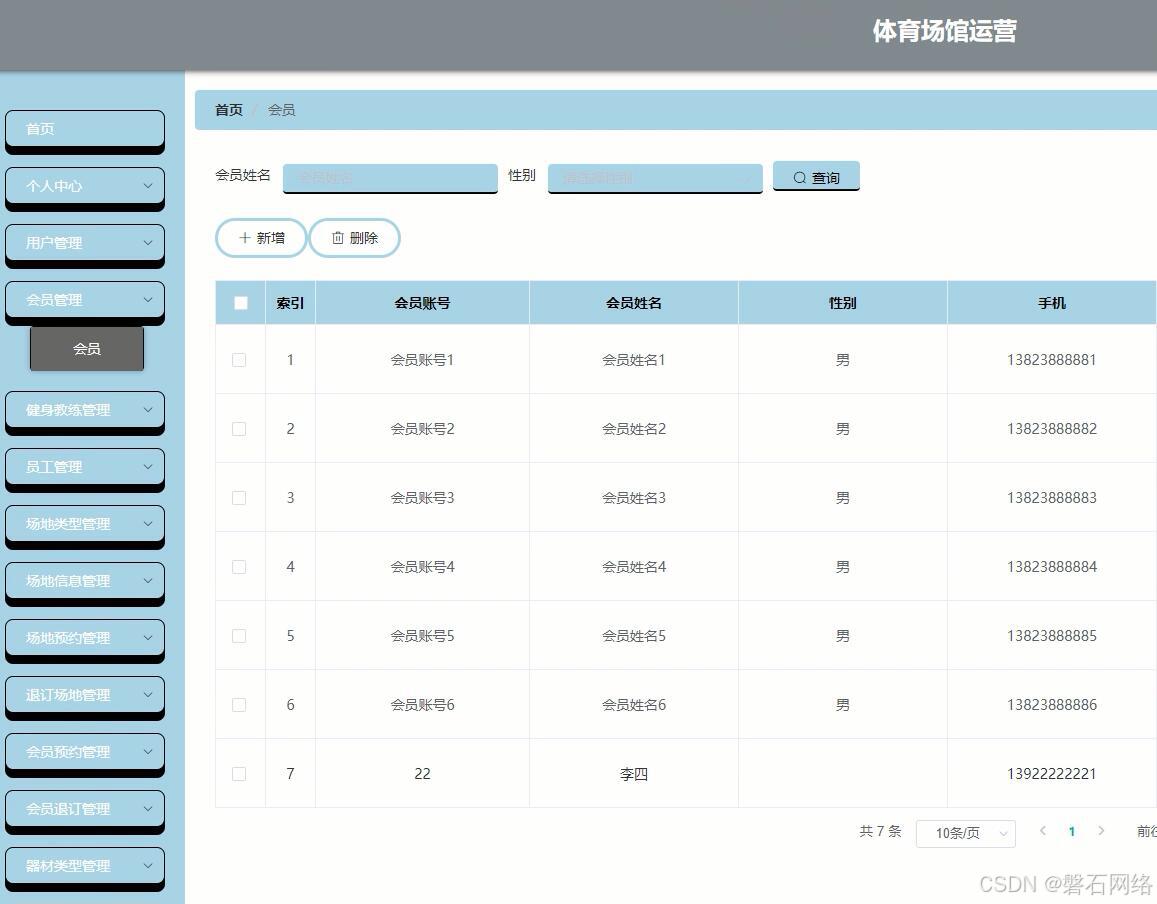Click the cell 会员姓名2
1157x904 pixels.
(x=634, y=429)
